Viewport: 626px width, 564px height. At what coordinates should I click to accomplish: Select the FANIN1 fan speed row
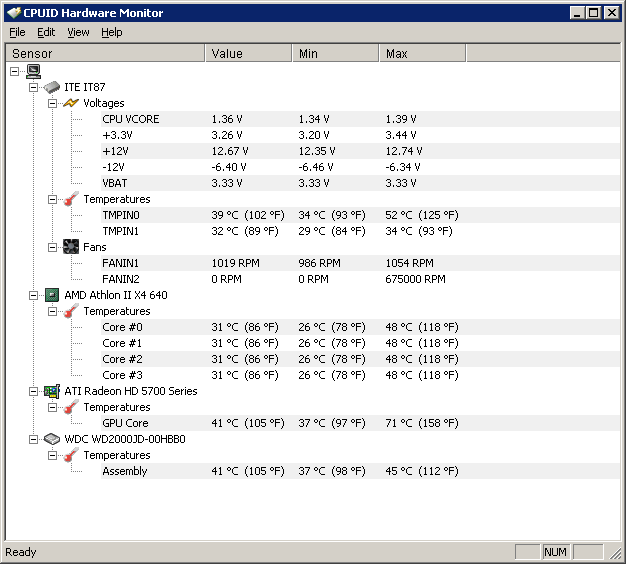[122, 263]
